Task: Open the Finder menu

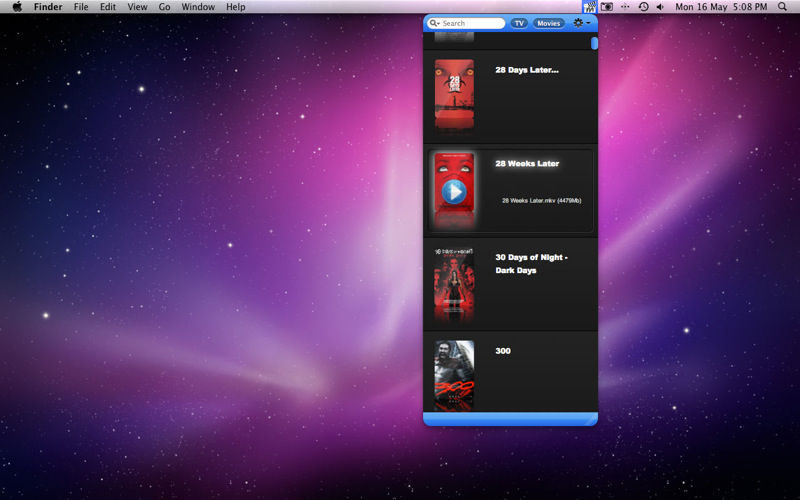Action: point(48,7)
